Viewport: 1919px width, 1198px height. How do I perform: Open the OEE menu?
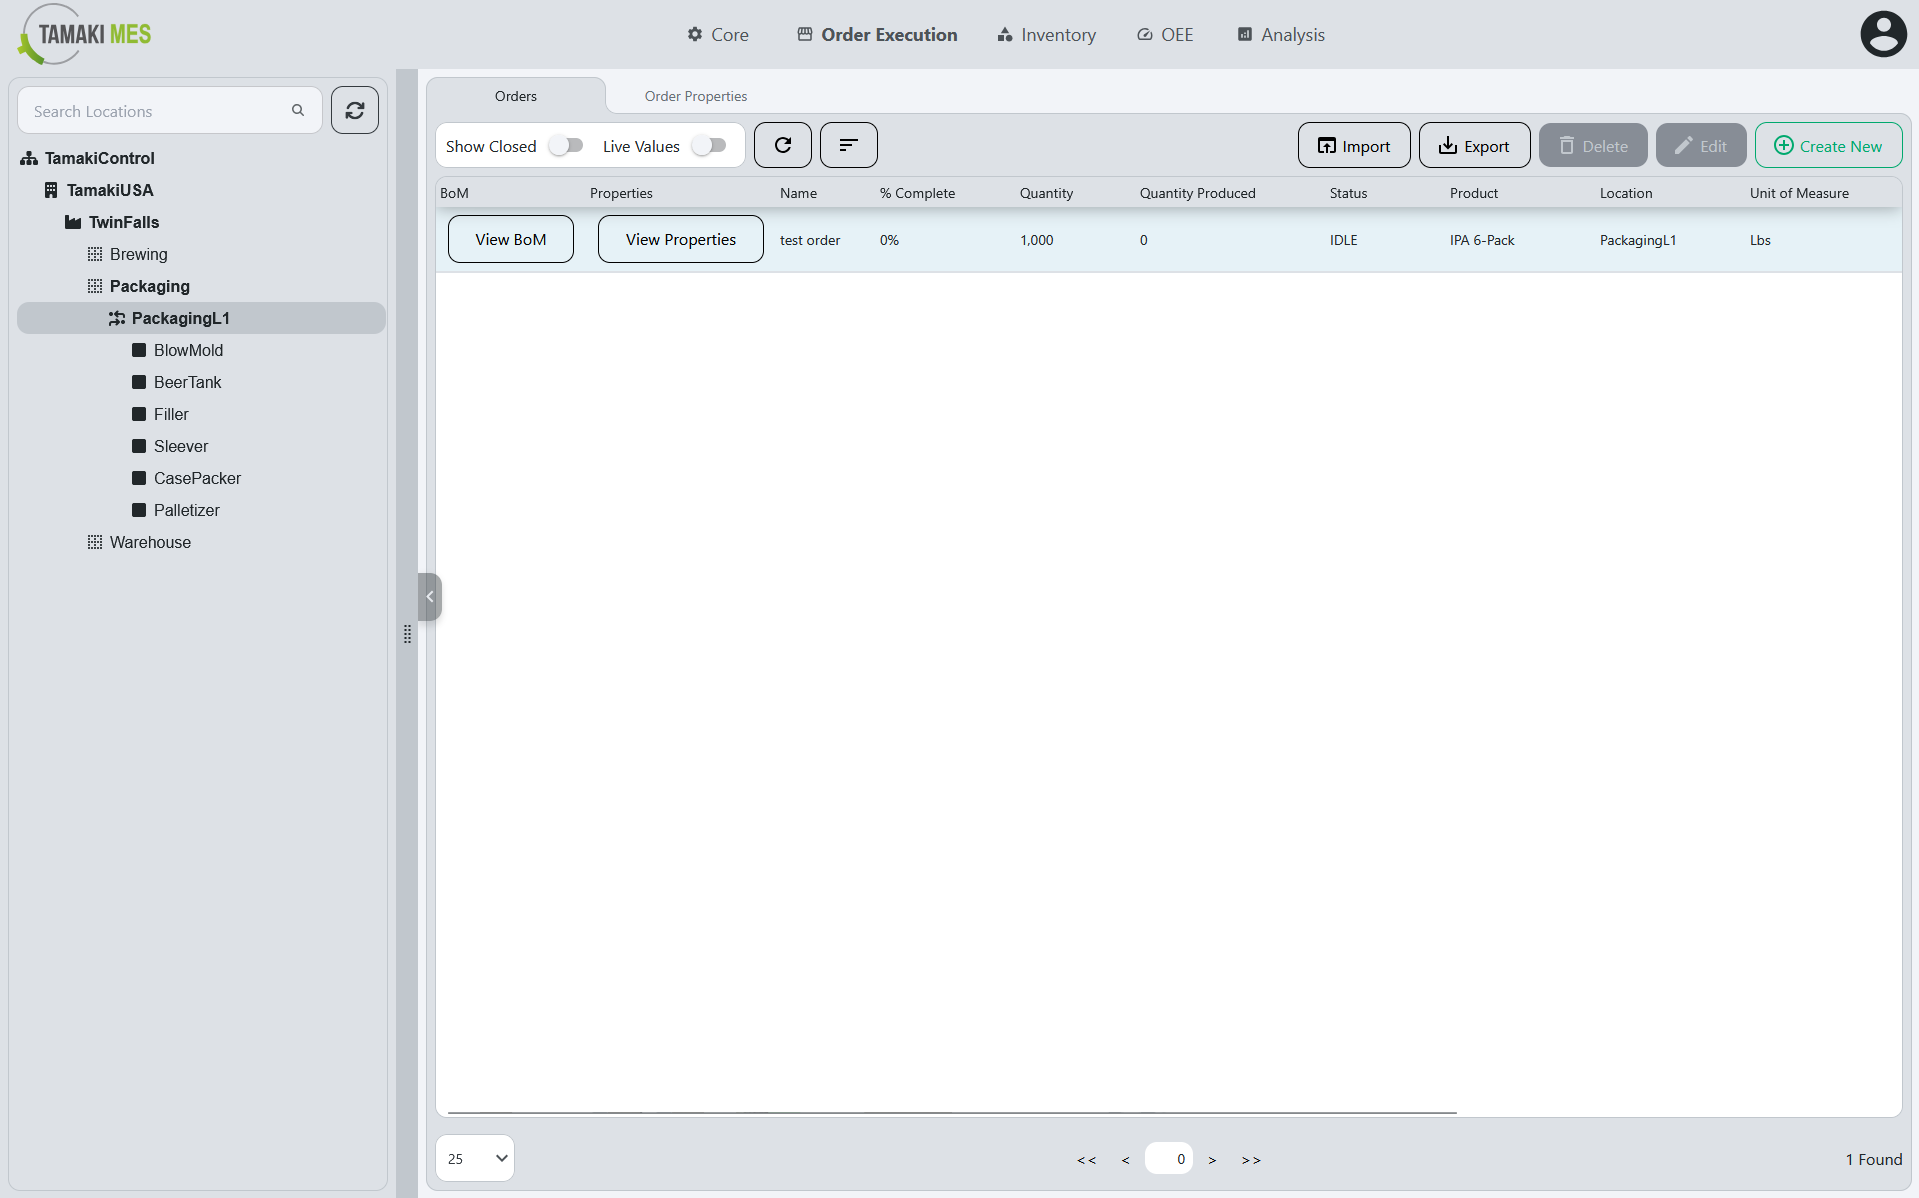1165,35
